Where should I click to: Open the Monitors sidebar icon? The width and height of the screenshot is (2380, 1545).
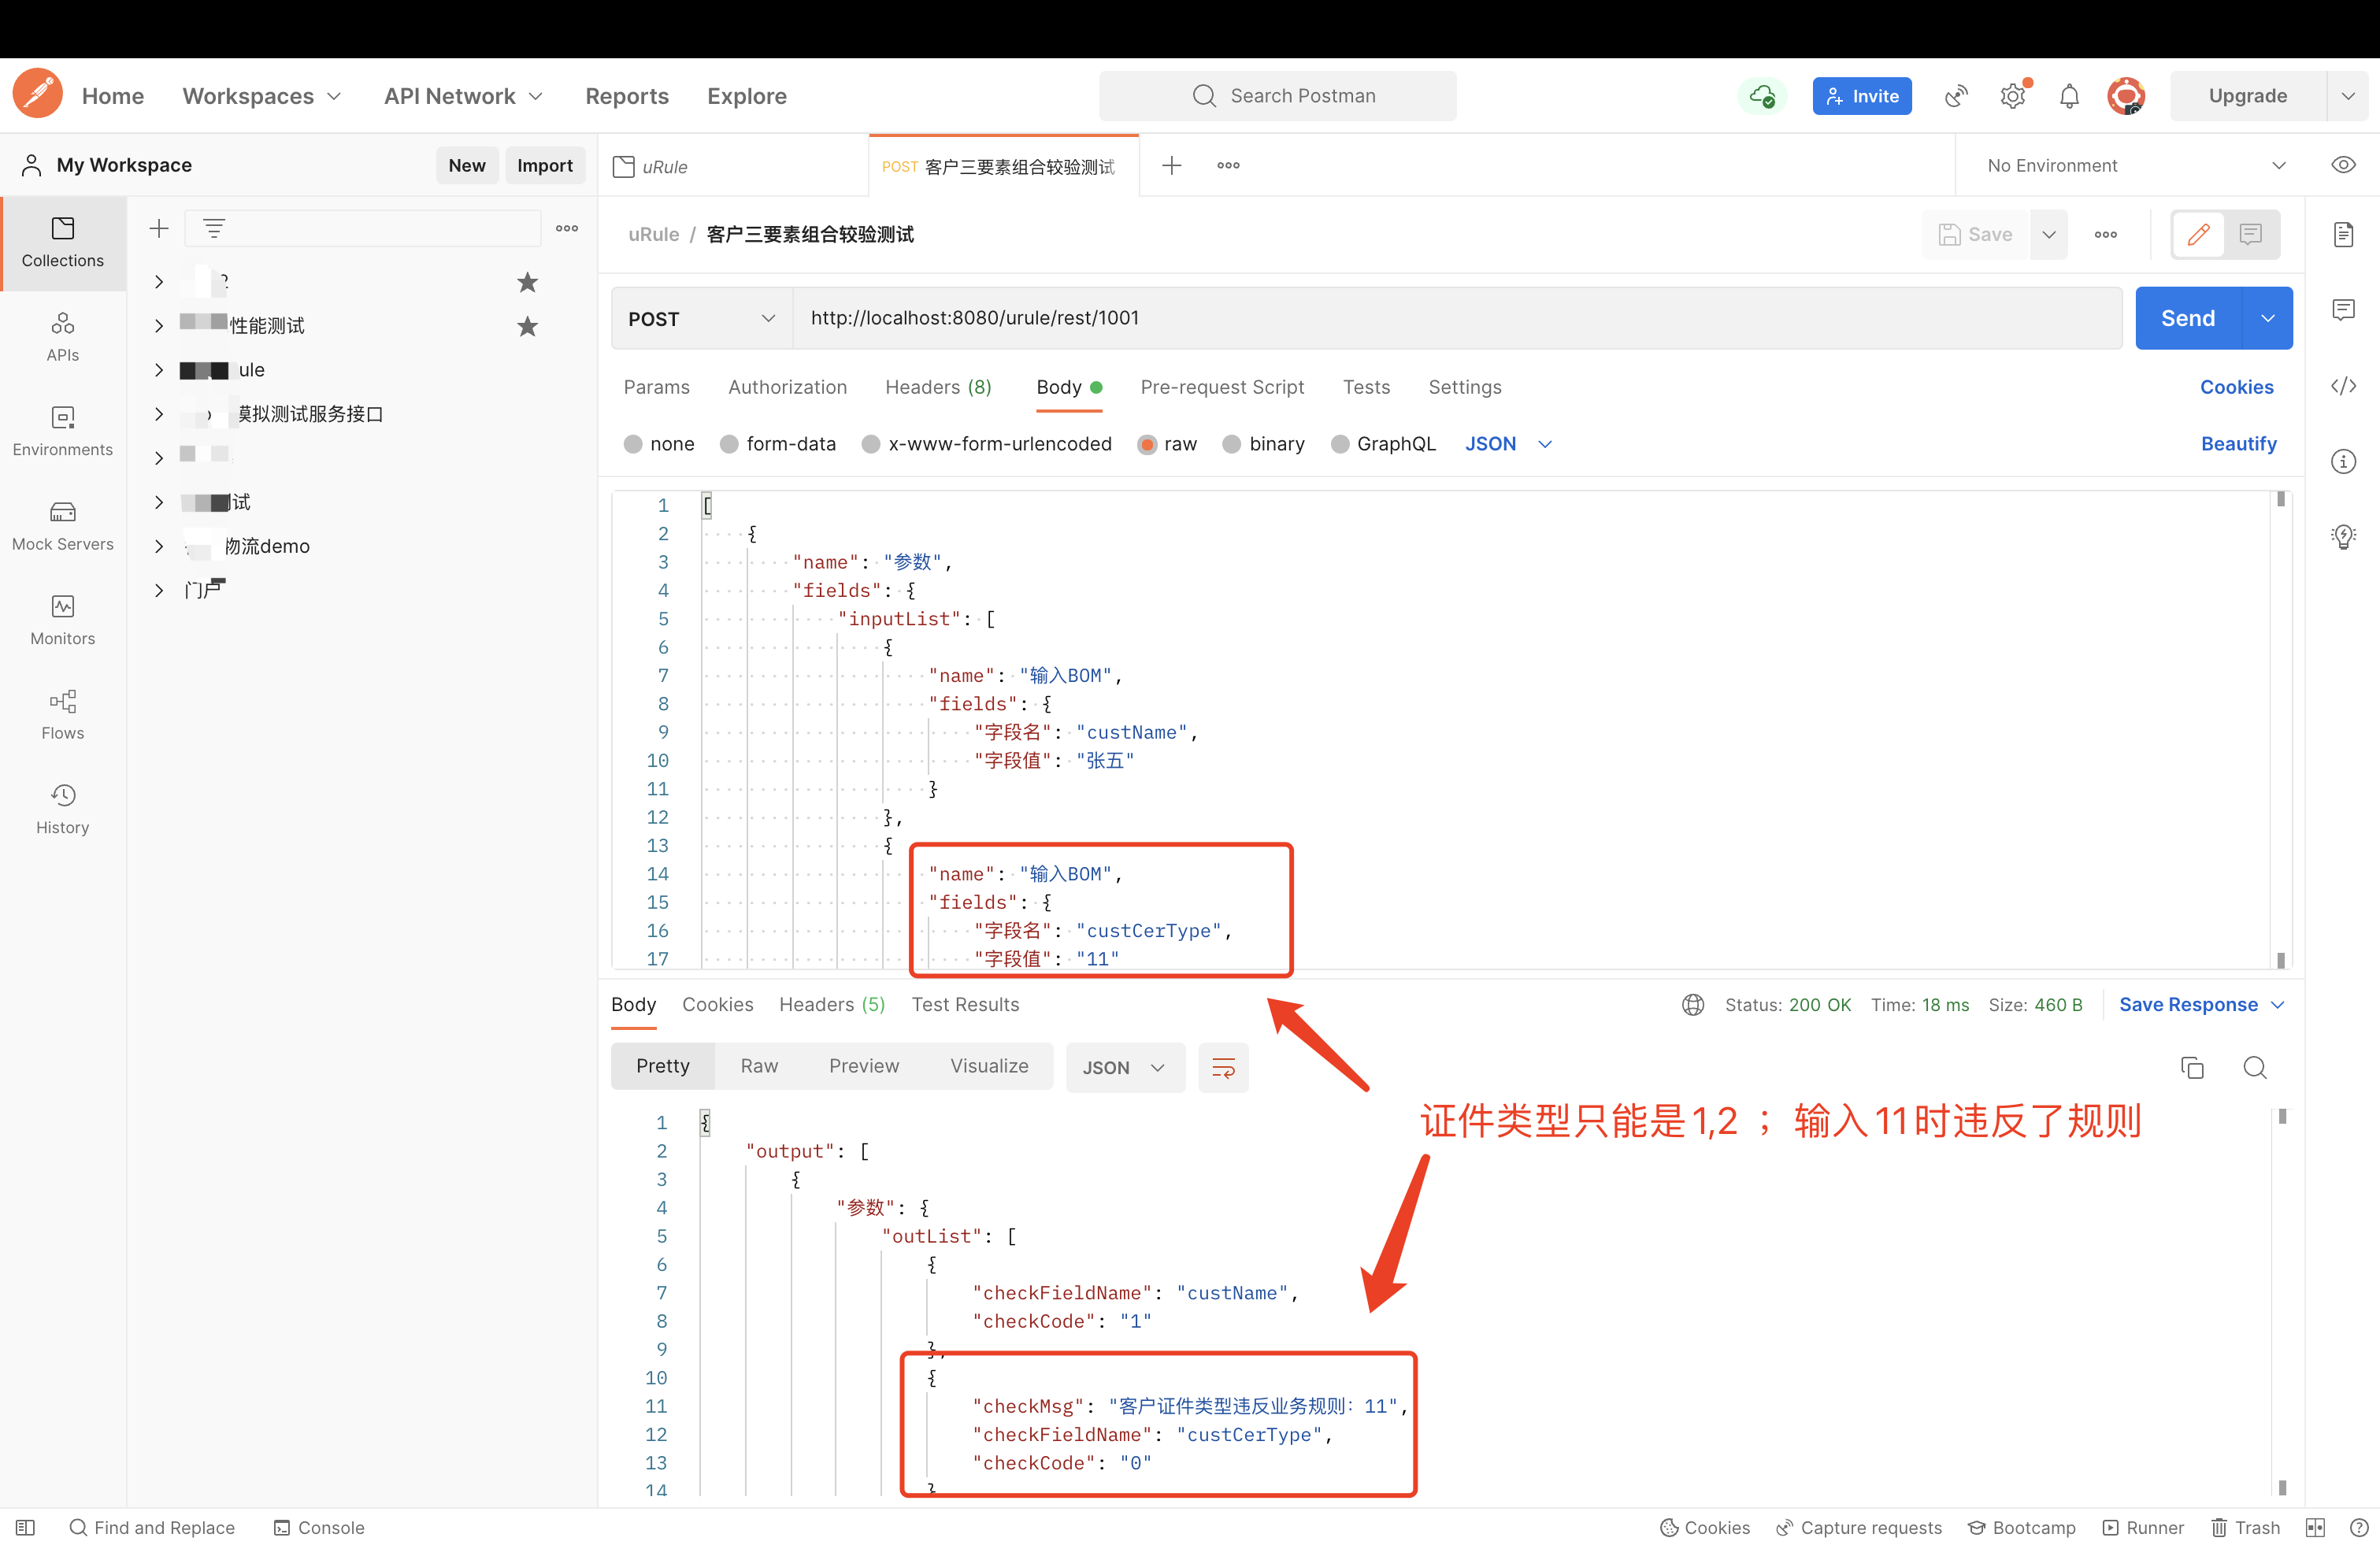click(x=62, y=619)
